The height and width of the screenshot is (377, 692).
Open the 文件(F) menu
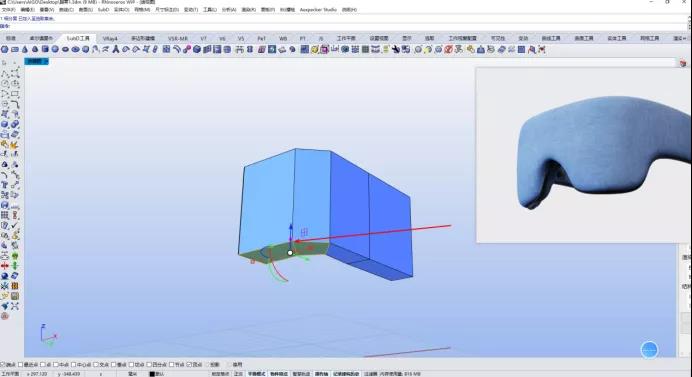(8, 9)
